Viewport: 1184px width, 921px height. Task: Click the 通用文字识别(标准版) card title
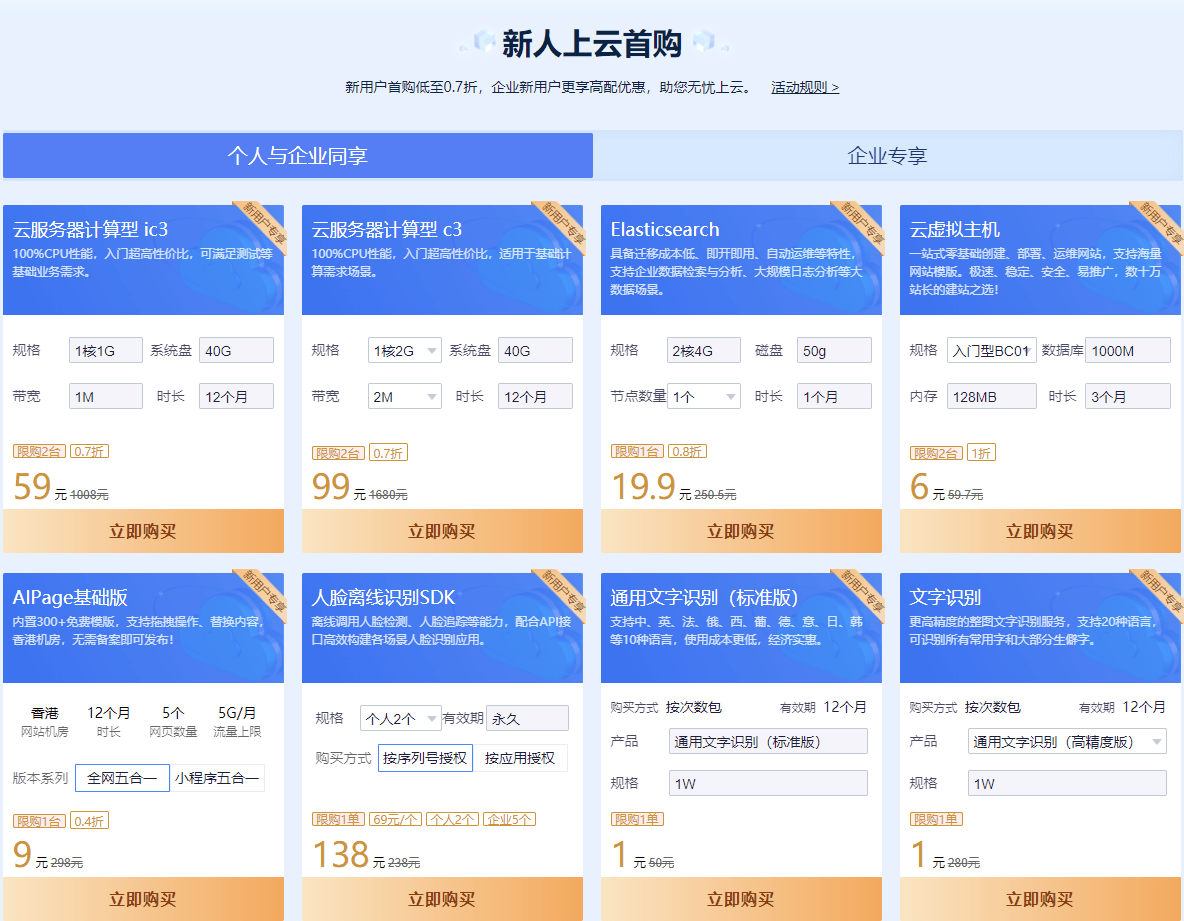pos(704,597)
